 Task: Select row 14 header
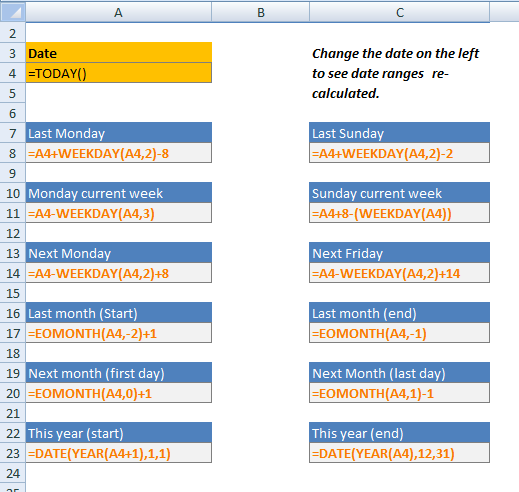[x=13, y=273]
